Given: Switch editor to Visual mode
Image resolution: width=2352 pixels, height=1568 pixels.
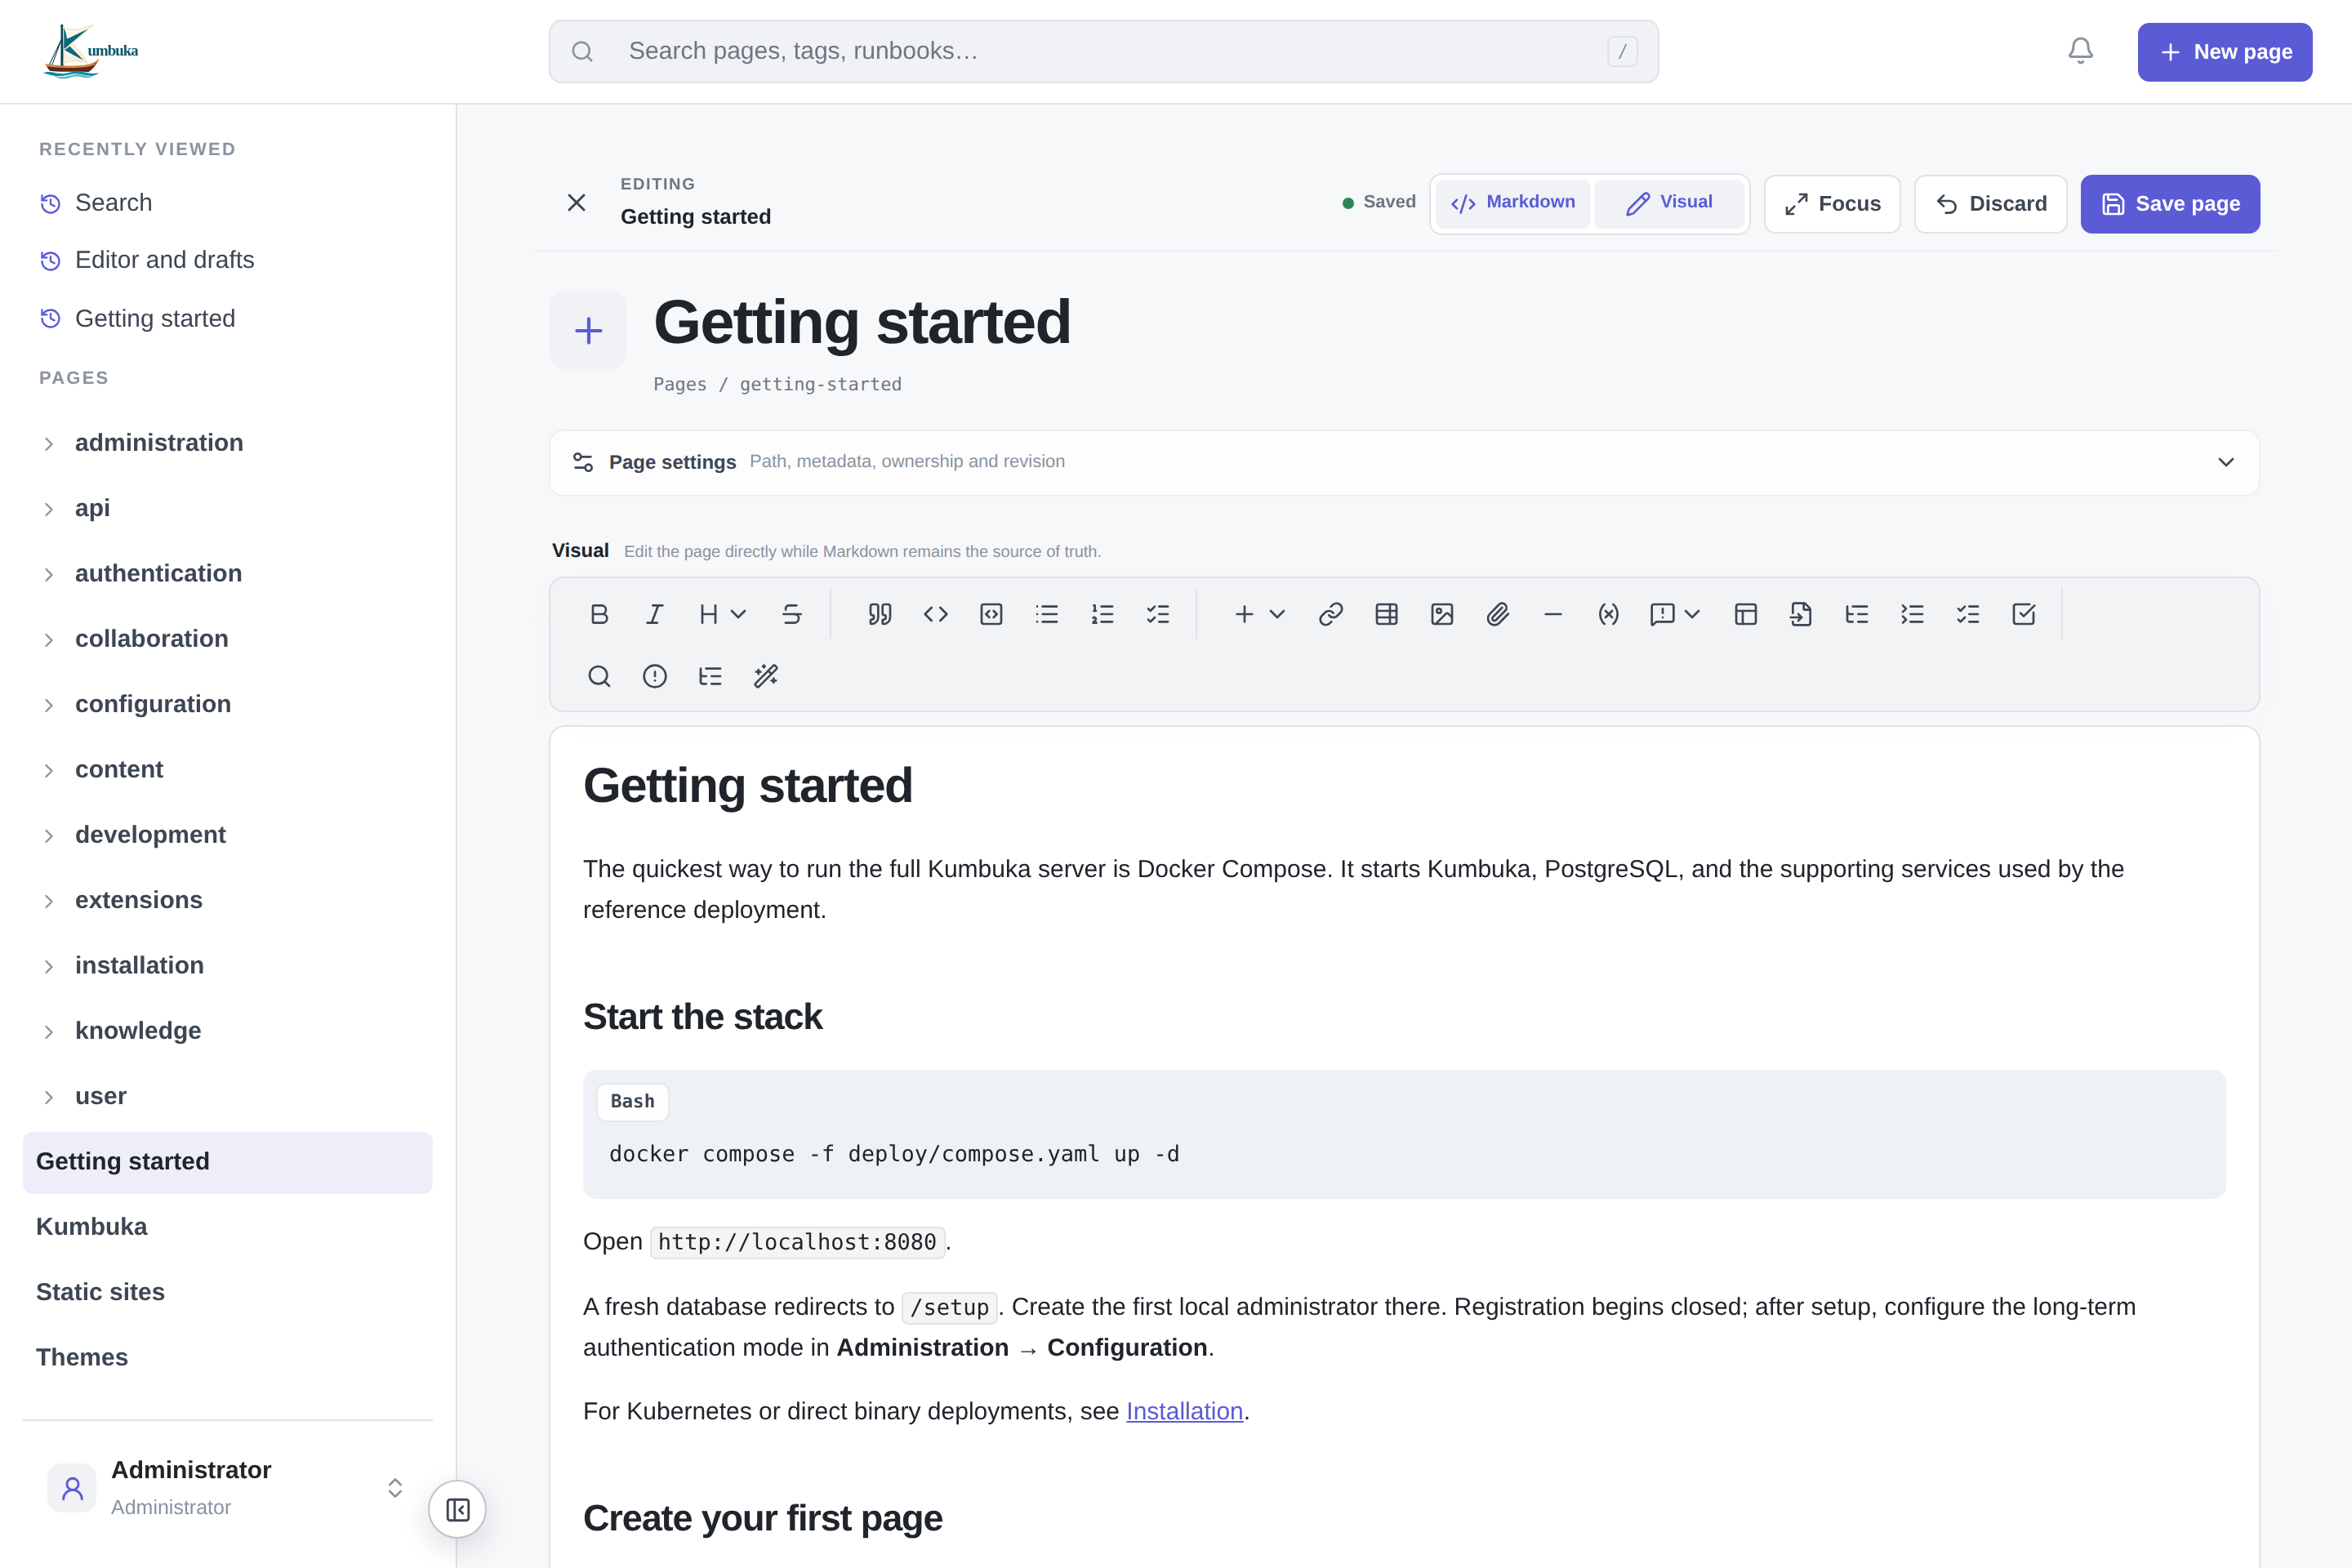Looking at the screenshot, I should click(x=1669, y=203).
